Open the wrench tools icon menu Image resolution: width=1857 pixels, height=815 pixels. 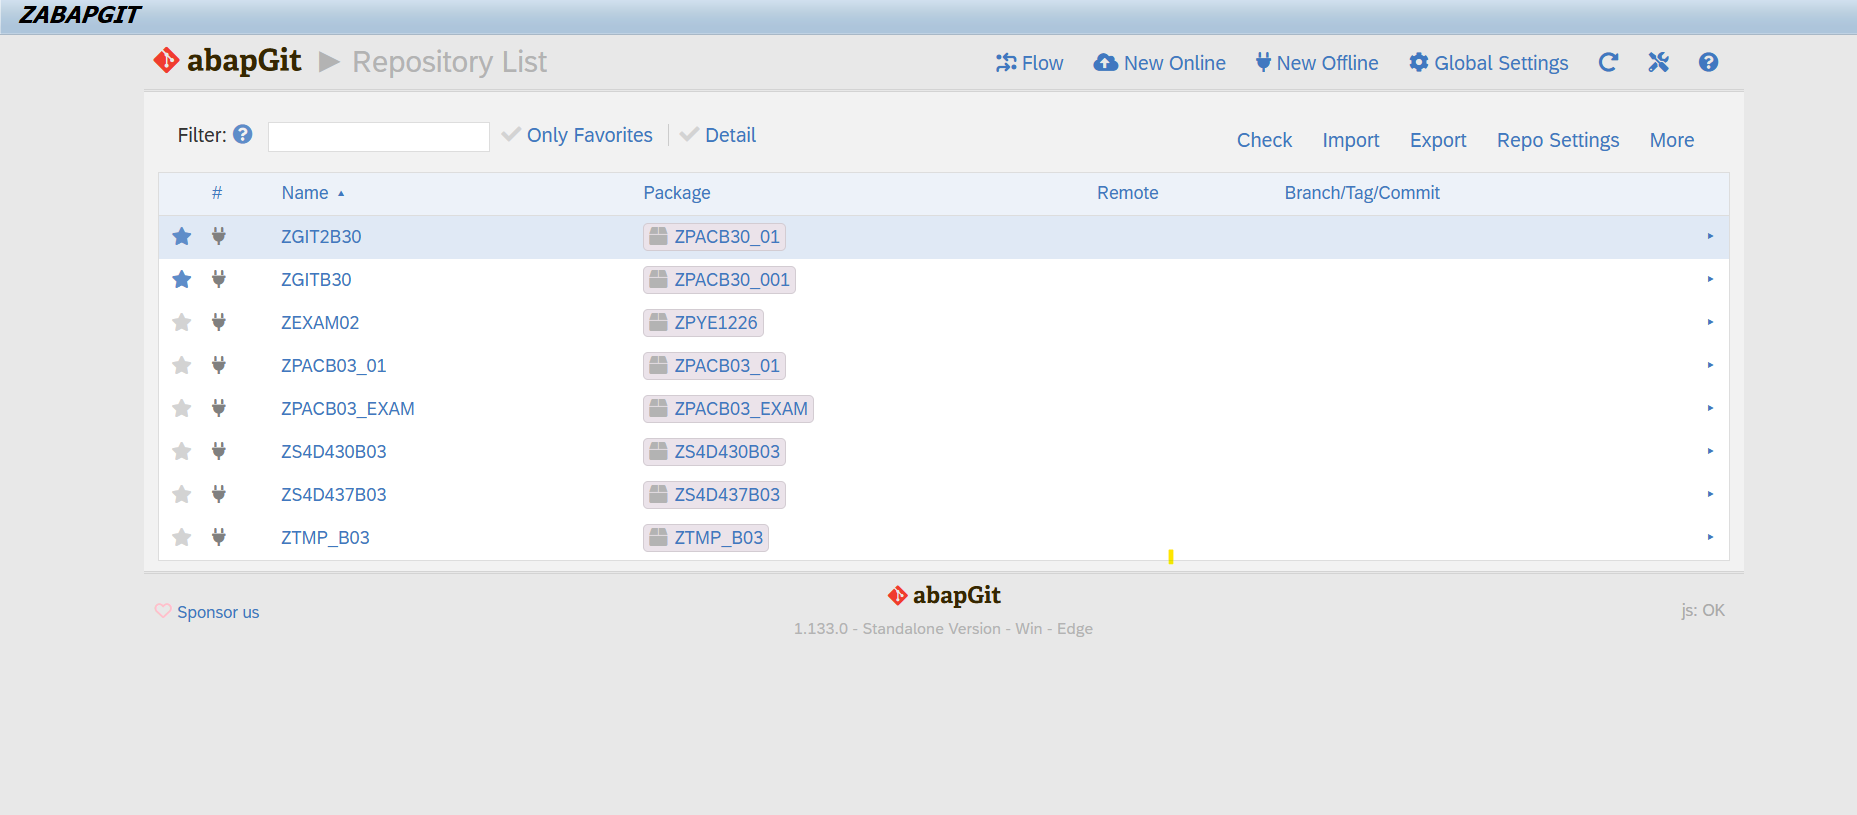(x=1658, y=62)
